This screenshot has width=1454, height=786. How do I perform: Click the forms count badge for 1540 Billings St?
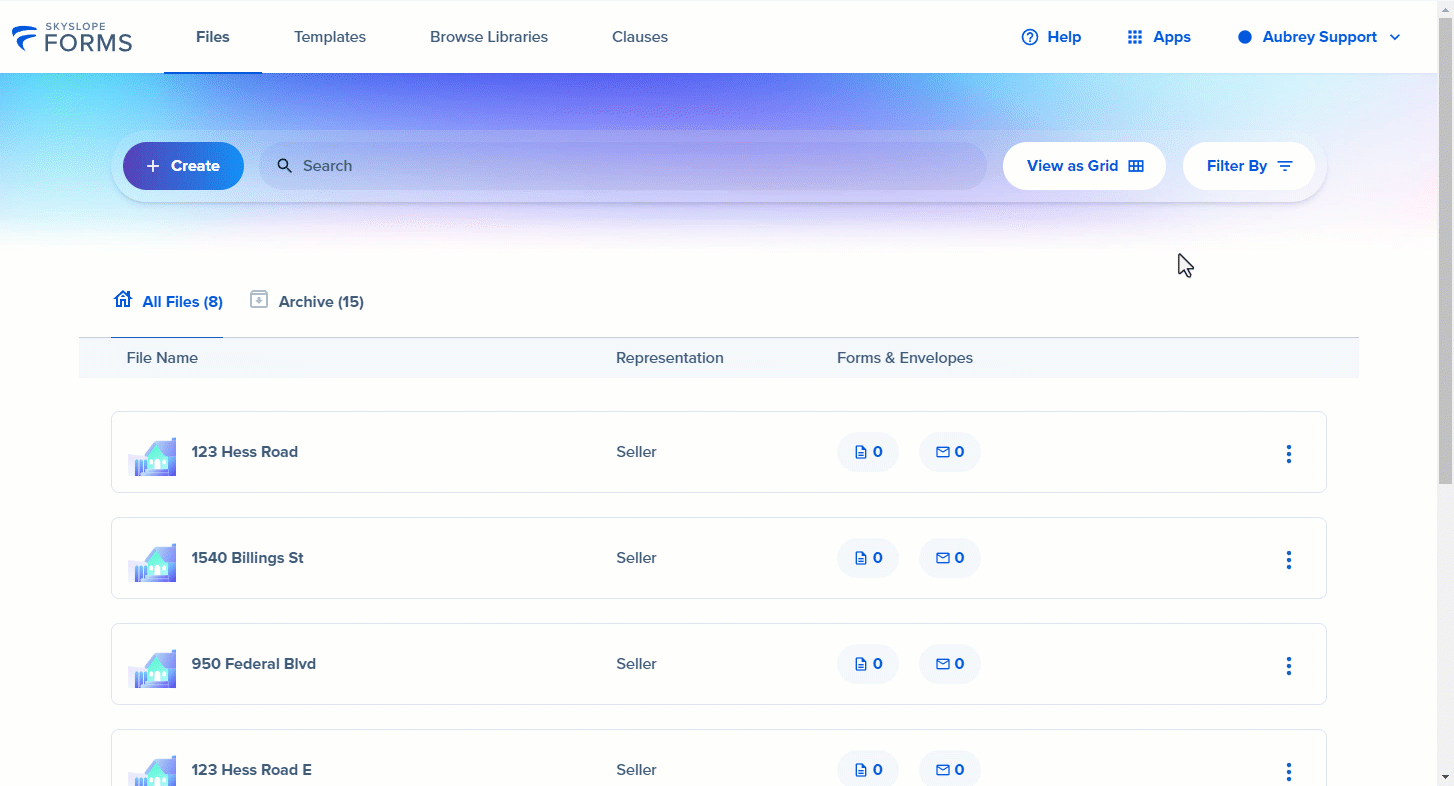868,558
